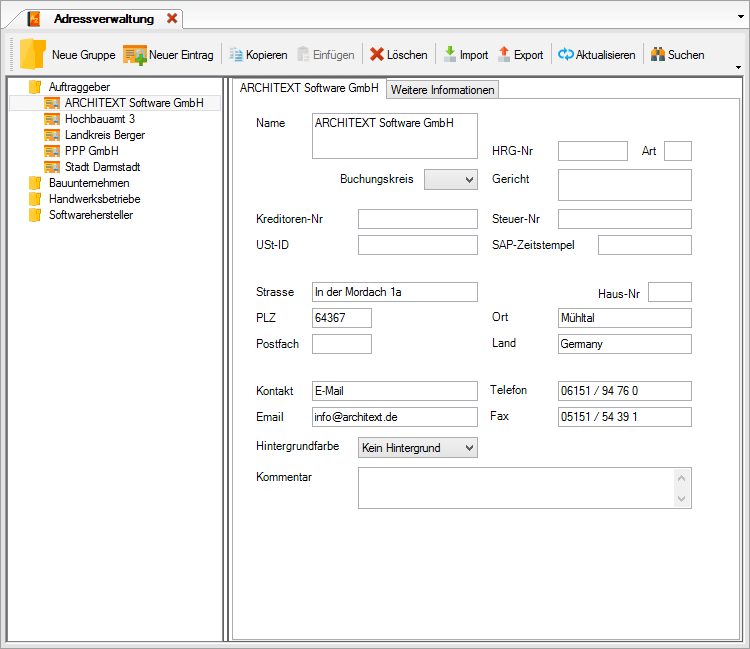
Task: Click the Neuer Eintrag button label
Action: click(181, 55)
